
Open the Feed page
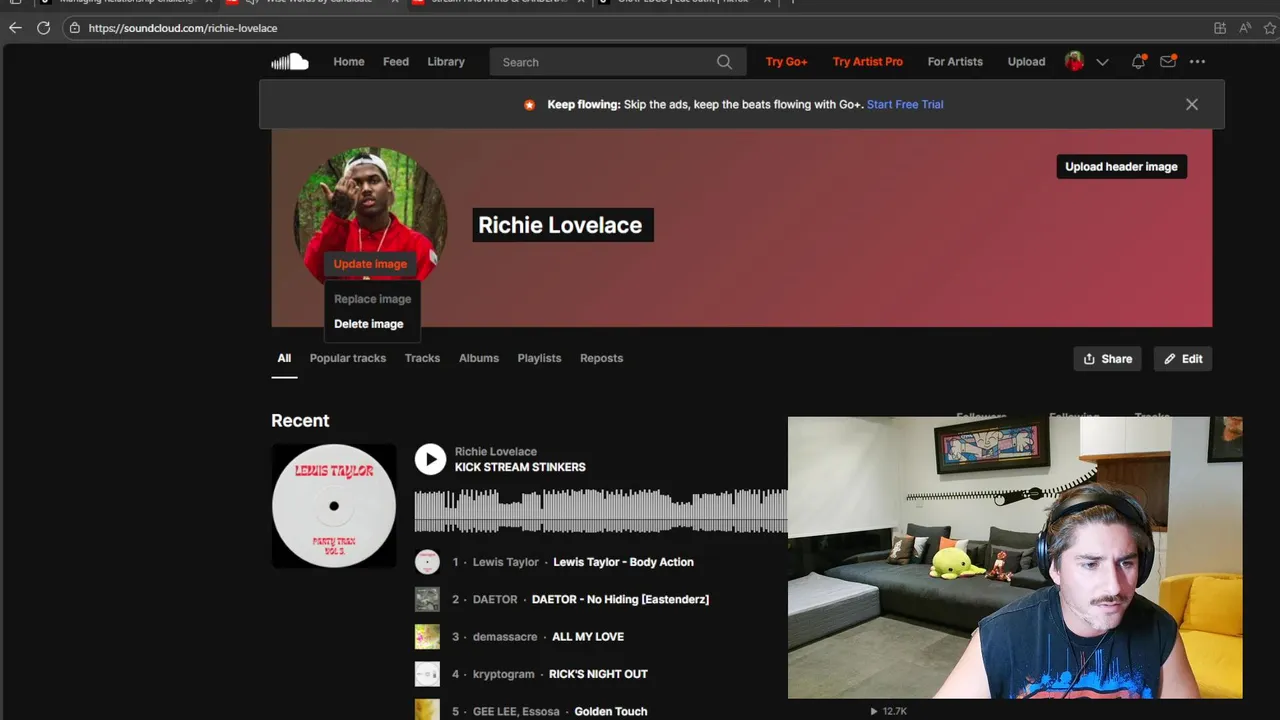[x=396, y=62]
